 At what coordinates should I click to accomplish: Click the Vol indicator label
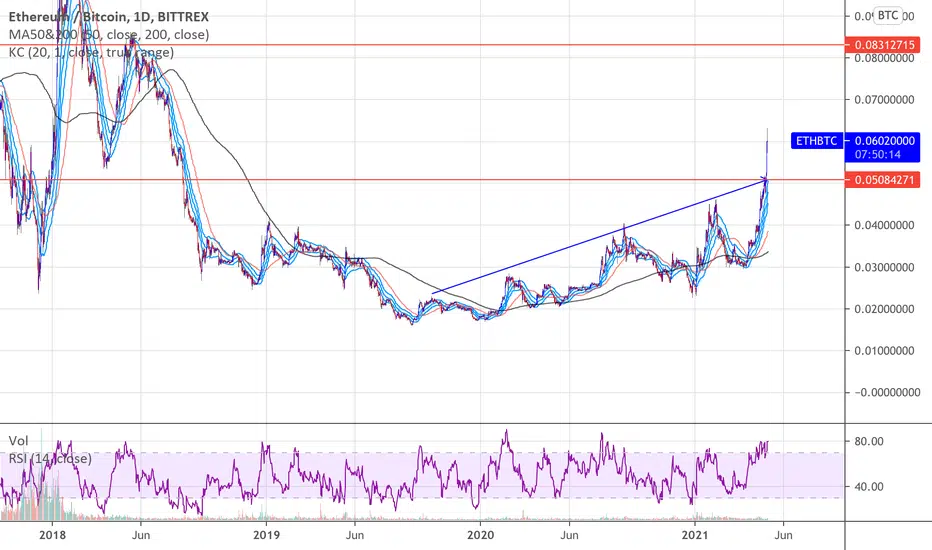18,441
